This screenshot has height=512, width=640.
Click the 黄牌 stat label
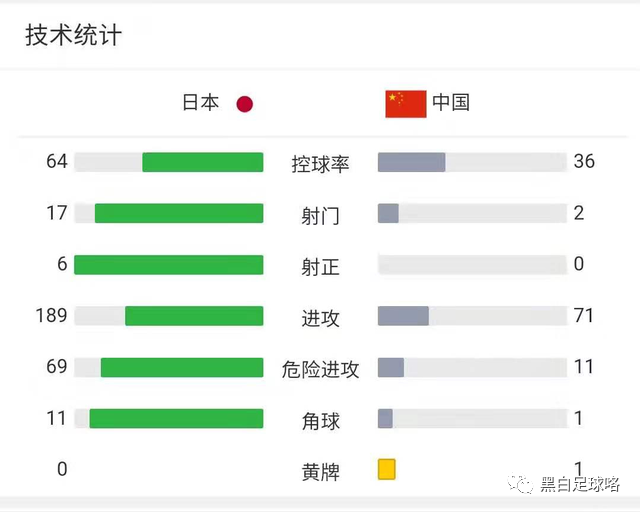[320, 472]
